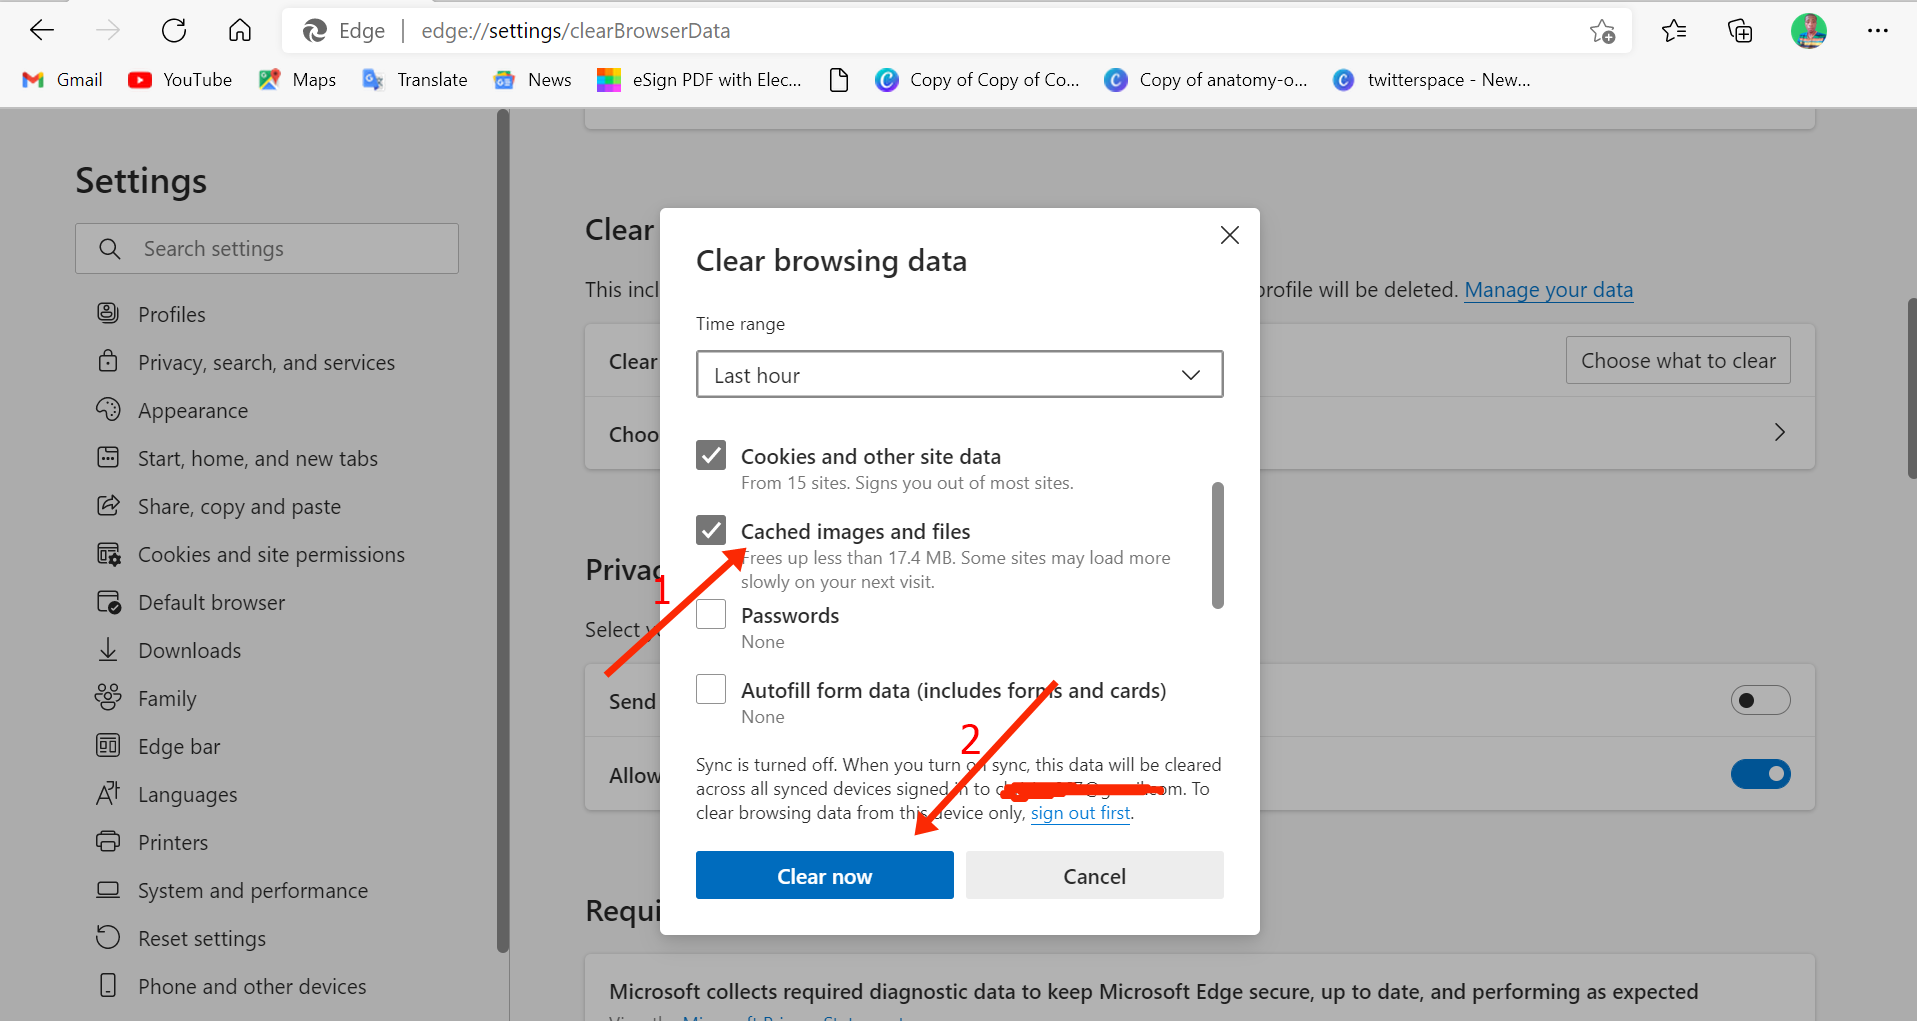Open the Favorites star-list icon
The image size is (1917, 1021).
coord(1674,31)
